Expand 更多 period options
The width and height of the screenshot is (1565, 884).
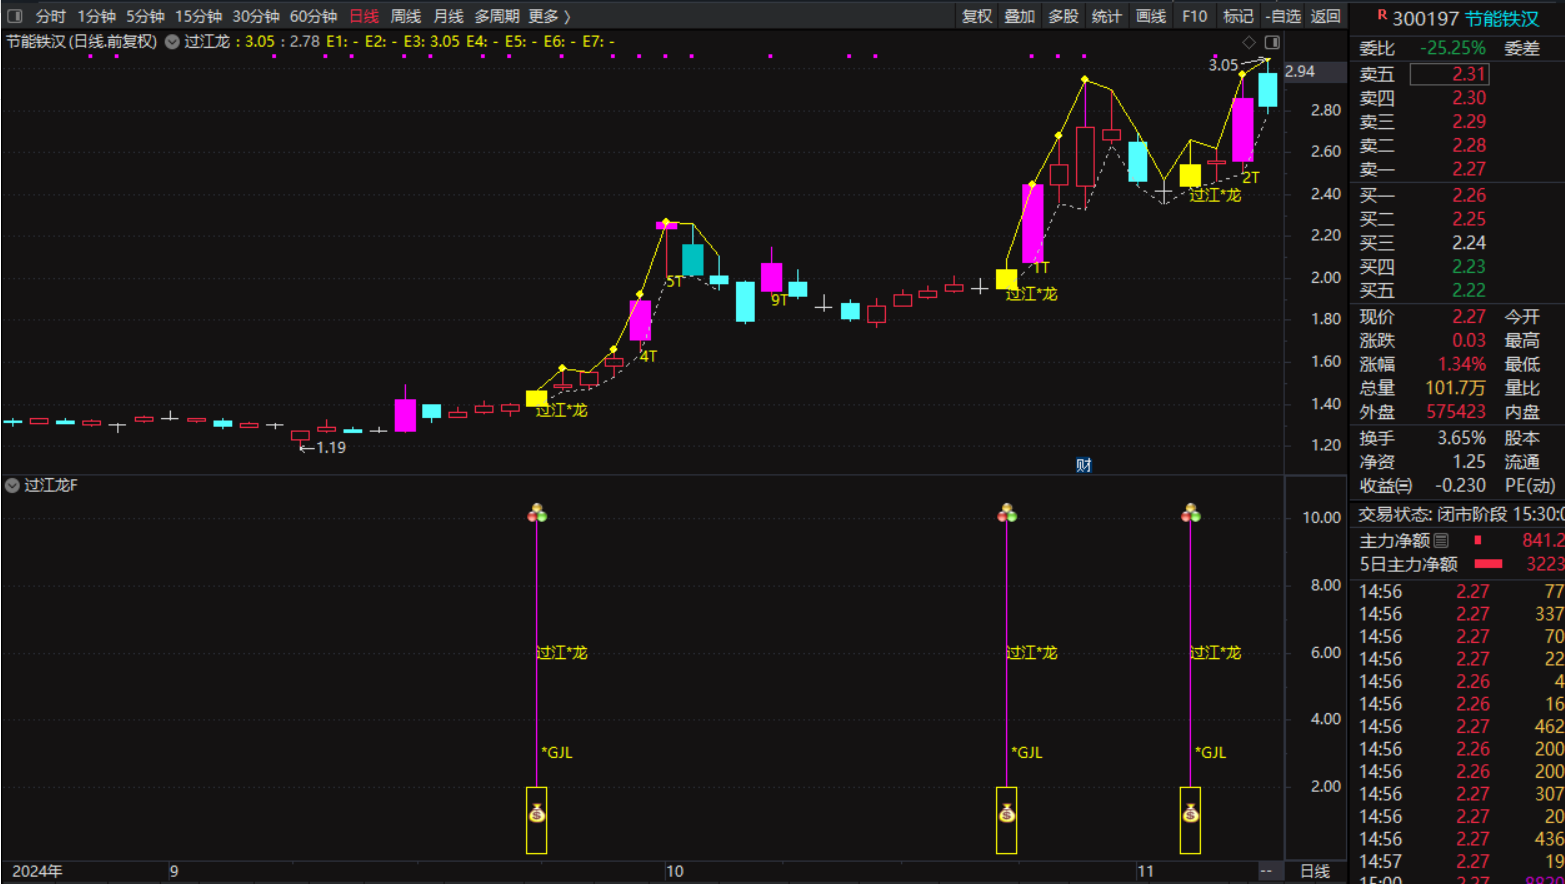[549, 16]
